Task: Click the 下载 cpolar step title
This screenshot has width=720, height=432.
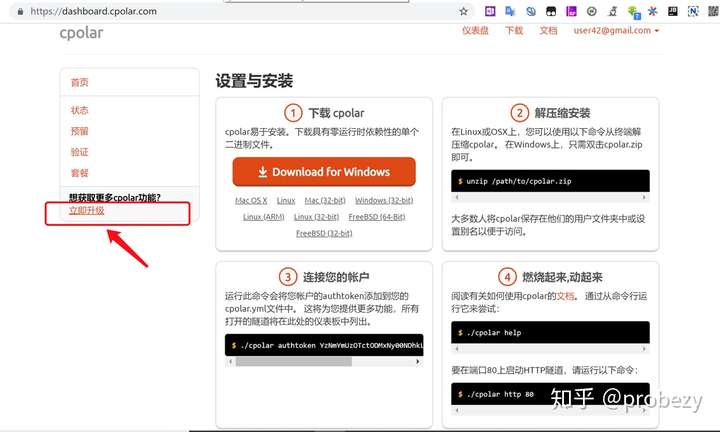Action: 336,113
